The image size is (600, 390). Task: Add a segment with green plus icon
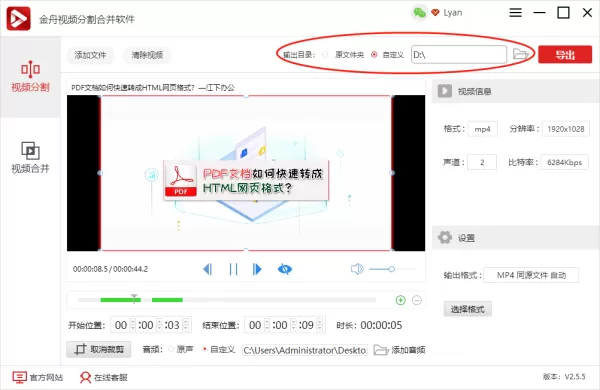[400, 300]
